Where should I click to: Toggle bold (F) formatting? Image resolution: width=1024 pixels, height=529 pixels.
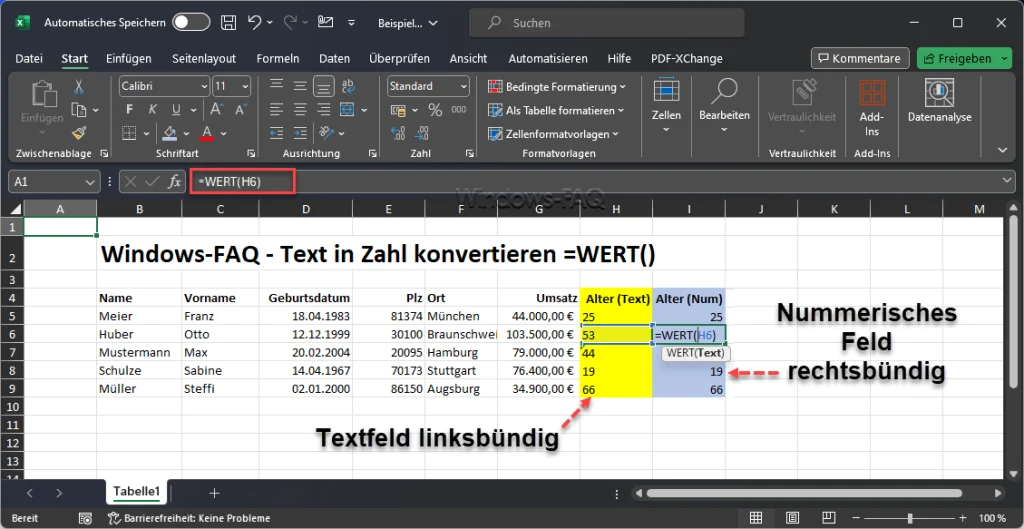pyautogui.click(x=129, y=110)
